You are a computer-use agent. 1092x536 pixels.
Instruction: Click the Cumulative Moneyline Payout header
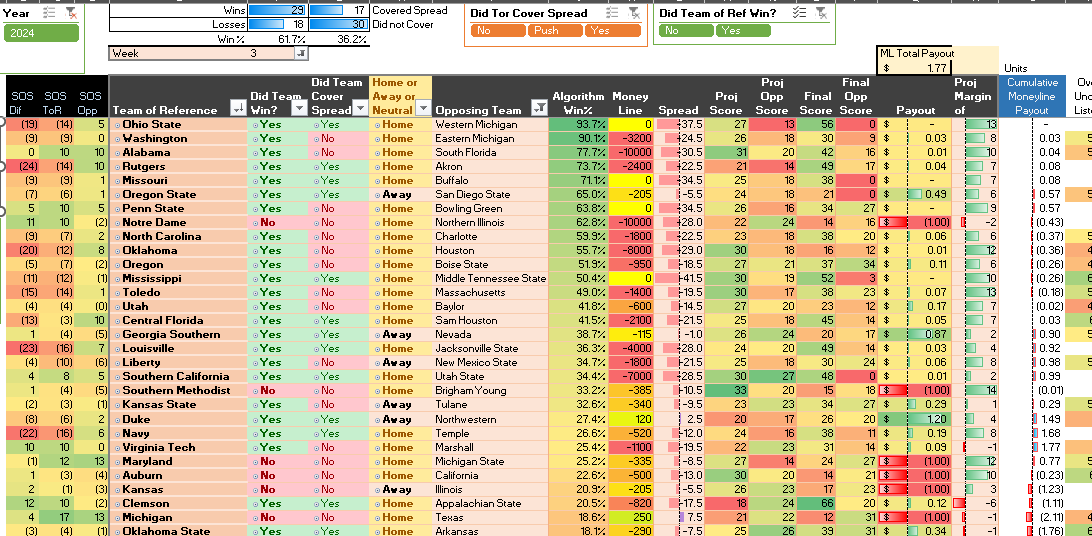[x=1031, y=96]
